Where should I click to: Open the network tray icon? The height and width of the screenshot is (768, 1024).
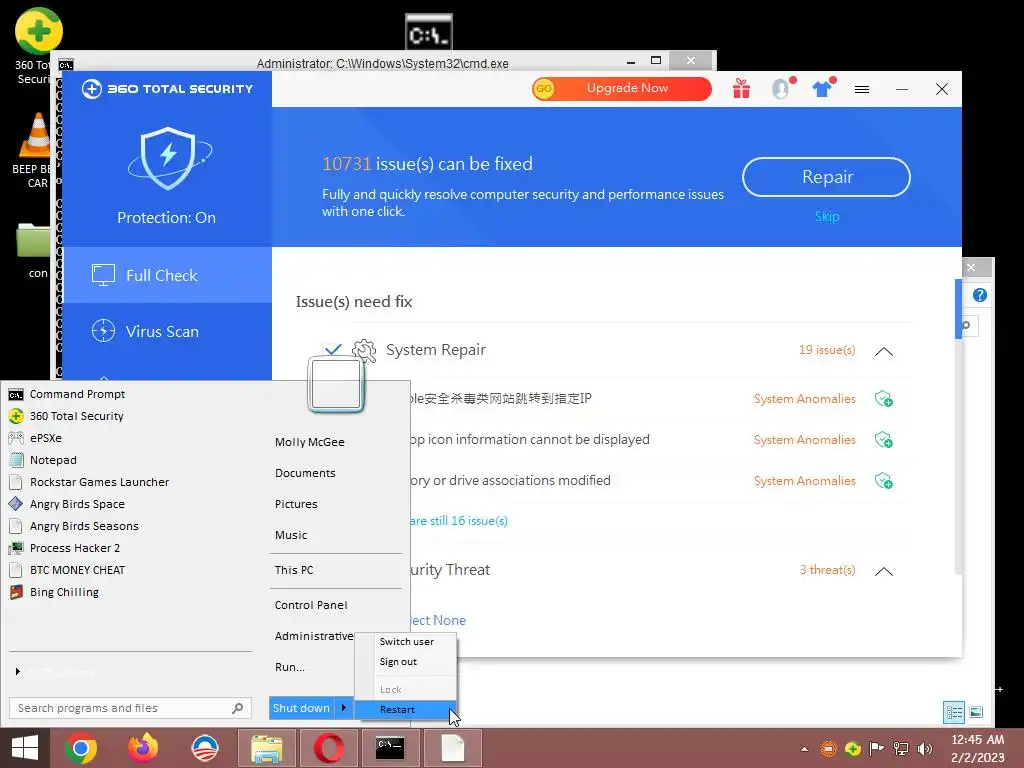tap(901, 749)
